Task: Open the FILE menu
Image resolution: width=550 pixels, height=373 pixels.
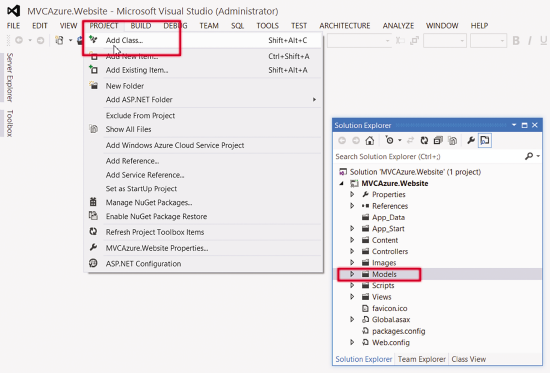Action: pyautogui.click(x=13, y=26)
